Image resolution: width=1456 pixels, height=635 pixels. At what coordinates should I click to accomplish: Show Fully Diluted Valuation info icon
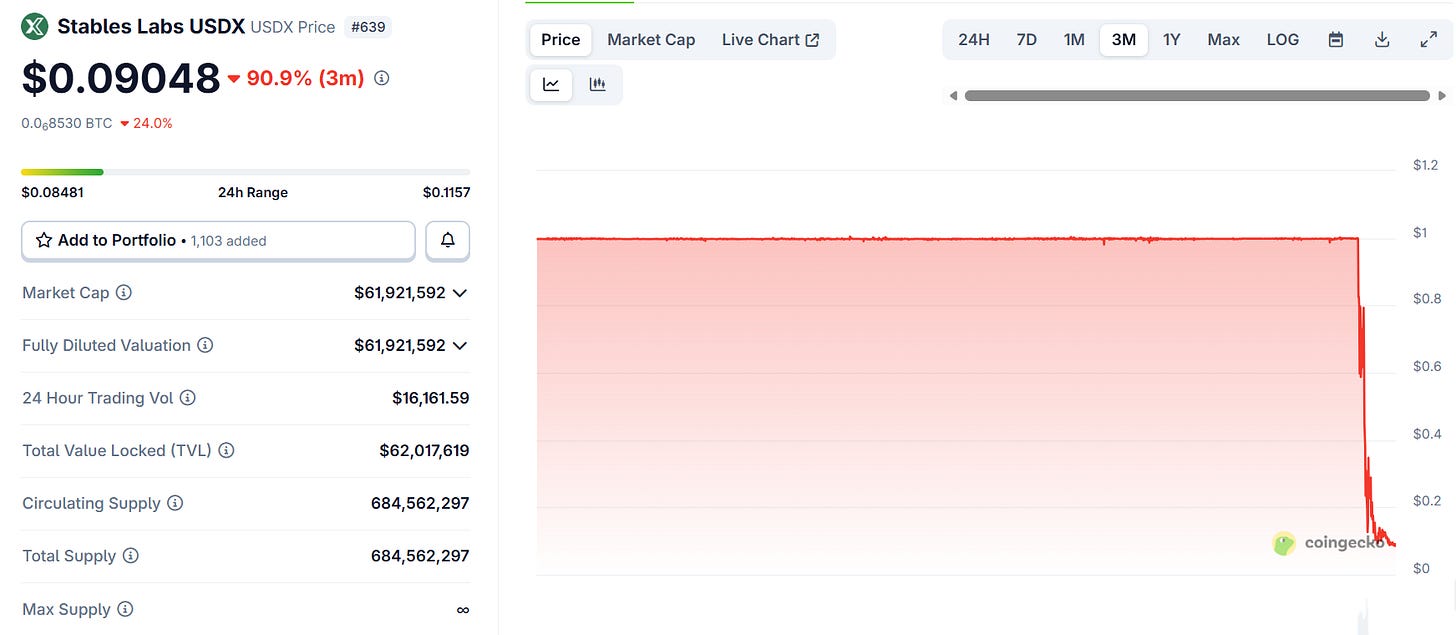coord(204,345)
